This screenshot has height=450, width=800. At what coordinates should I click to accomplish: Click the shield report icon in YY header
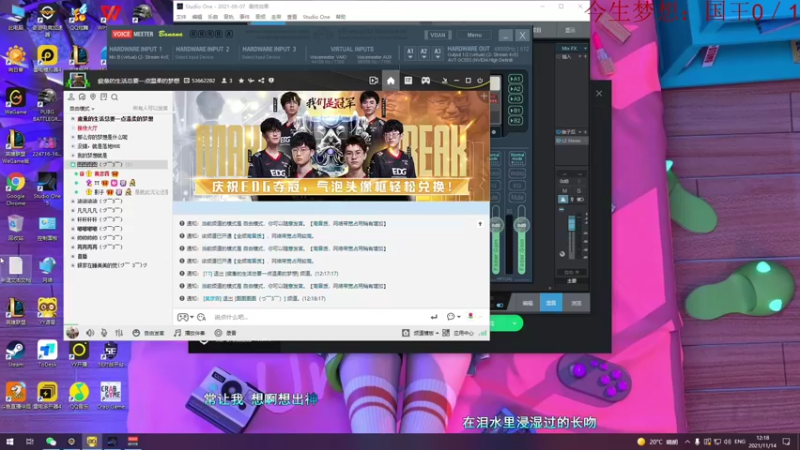tap(271, 81)
